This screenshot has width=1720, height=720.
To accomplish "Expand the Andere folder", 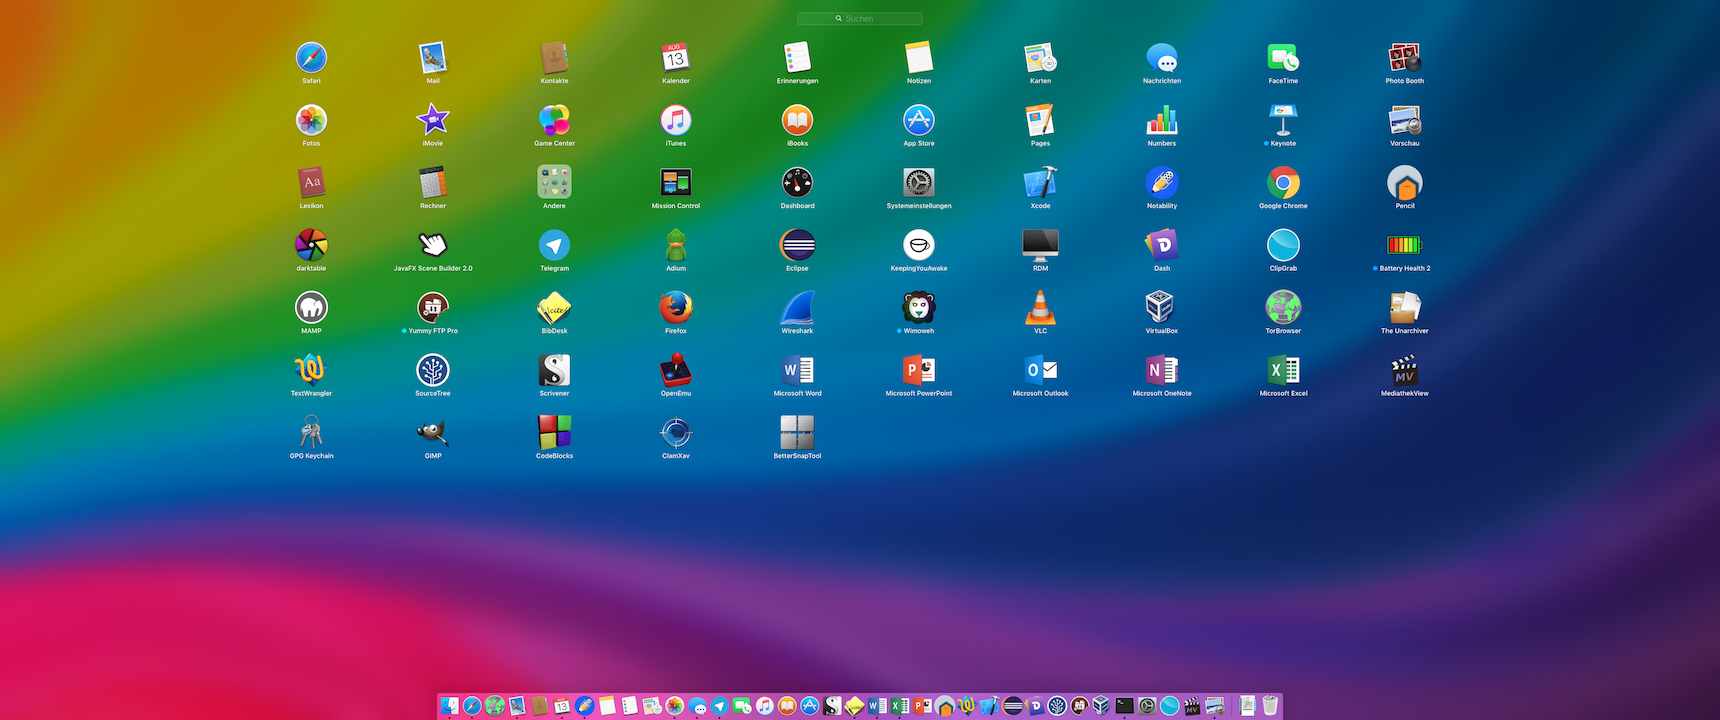I will (554, 183).
